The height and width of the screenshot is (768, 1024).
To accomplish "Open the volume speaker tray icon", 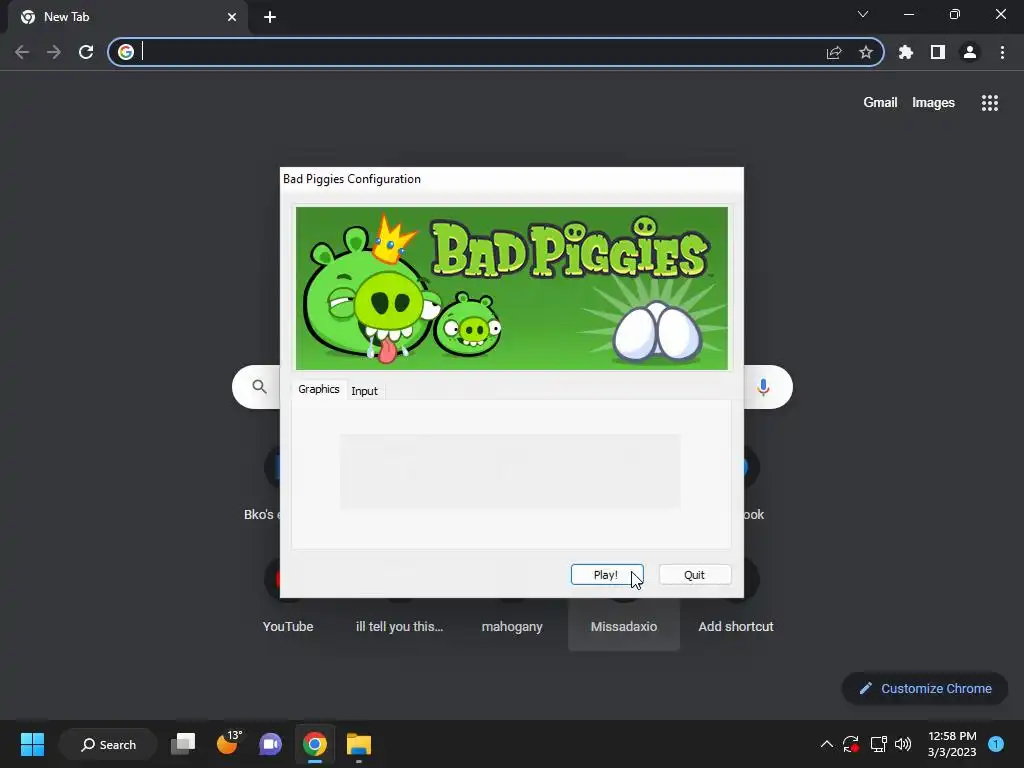I will pyautogui.click(x=903, y=744).
